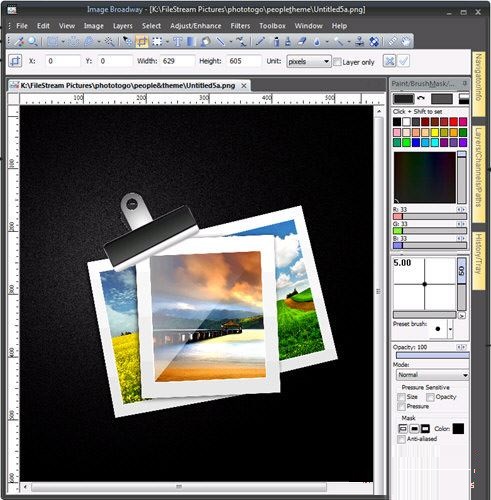Adjust the red R channel slider
The image size is (491, 500).
[430, 217]
